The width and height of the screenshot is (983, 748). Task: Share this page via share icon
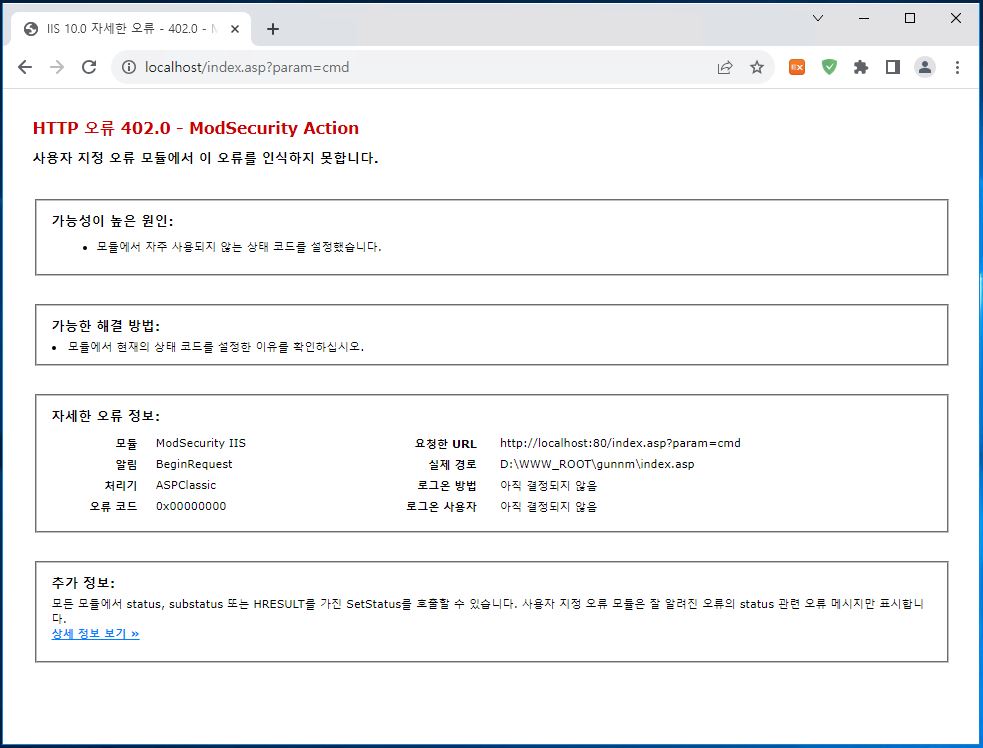click(725, 67)
